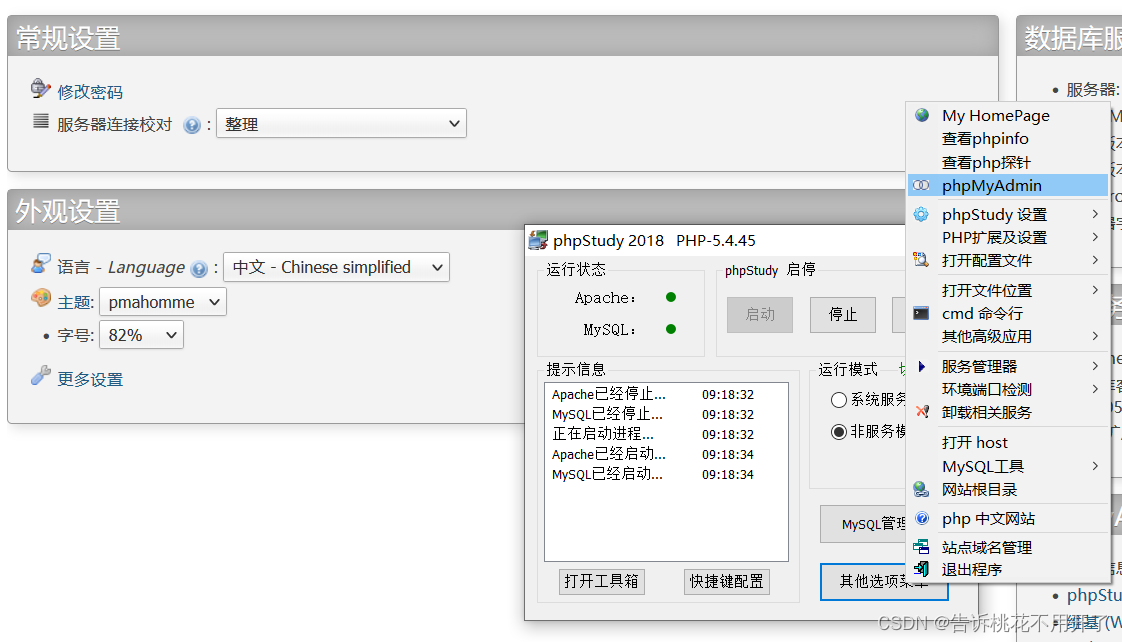The width and height of the screenshot is (1122, 642).
Task: Click the list icon beside 服务器连接校对
Action: coord(41,121)
